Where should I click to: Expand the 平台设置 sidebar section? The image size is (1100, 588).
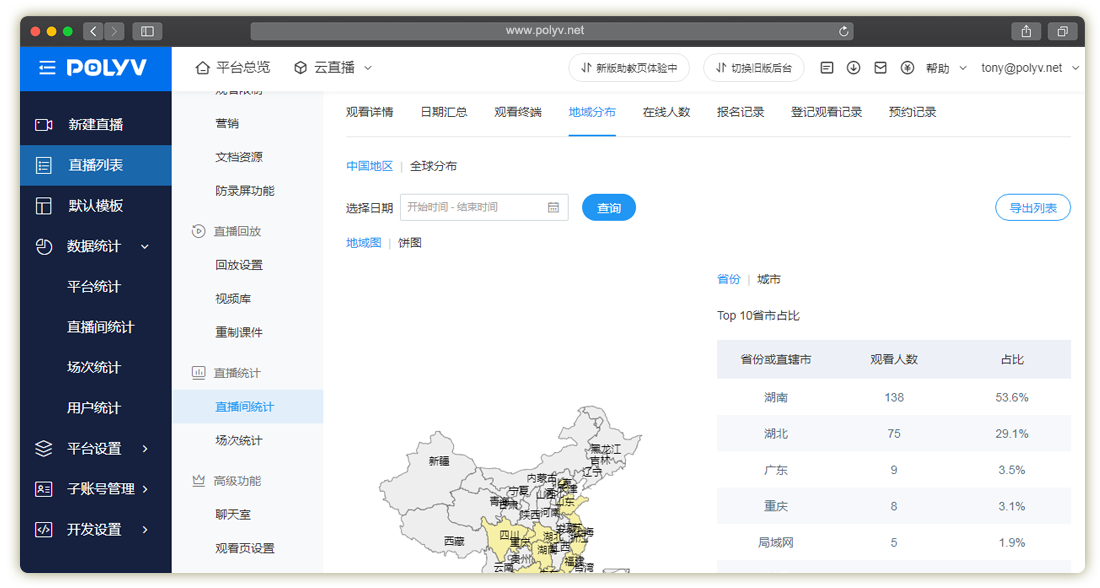click(94, 449)
